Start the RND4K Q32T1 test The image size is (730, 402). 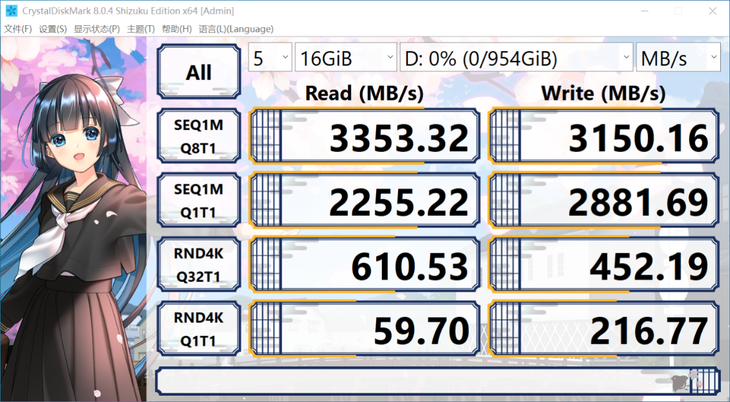tap(199, 265)
